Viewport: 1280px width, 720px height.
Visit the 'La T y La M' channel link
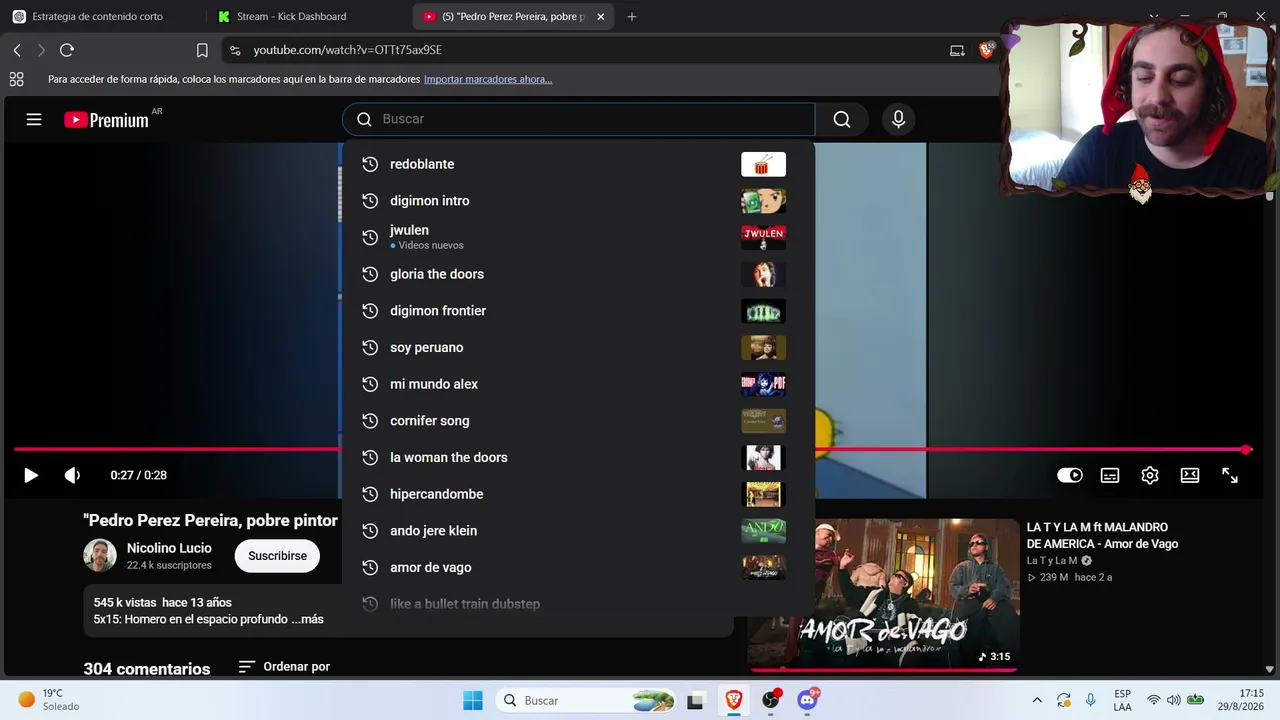click(1052, 561)
